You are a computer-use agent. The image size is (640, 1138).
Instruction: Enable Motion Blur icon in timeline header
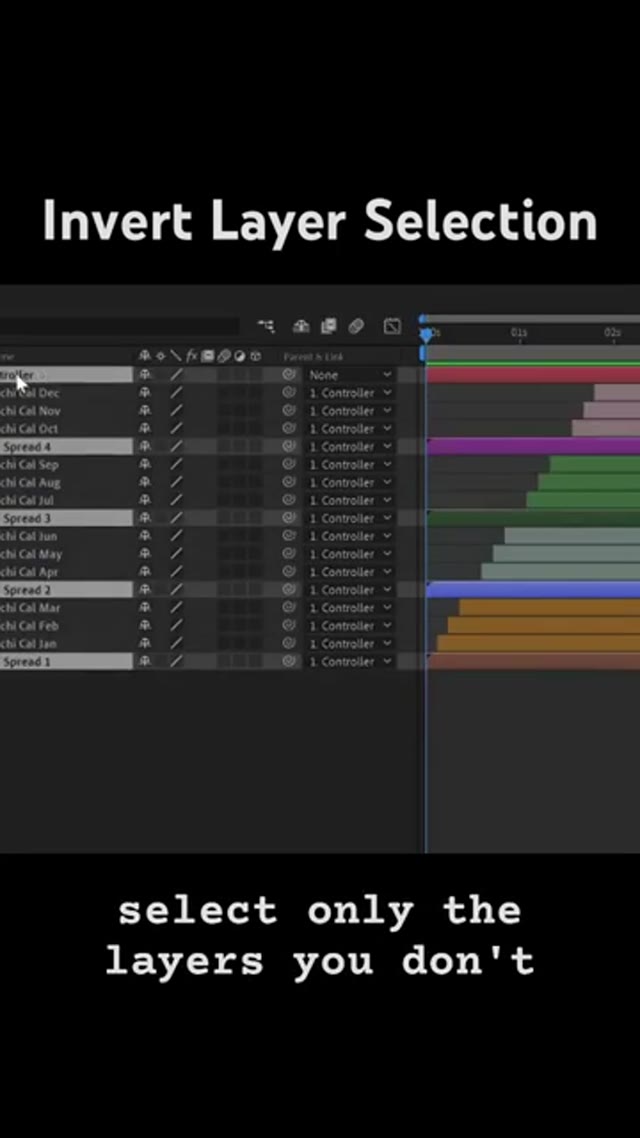(356, 326)
